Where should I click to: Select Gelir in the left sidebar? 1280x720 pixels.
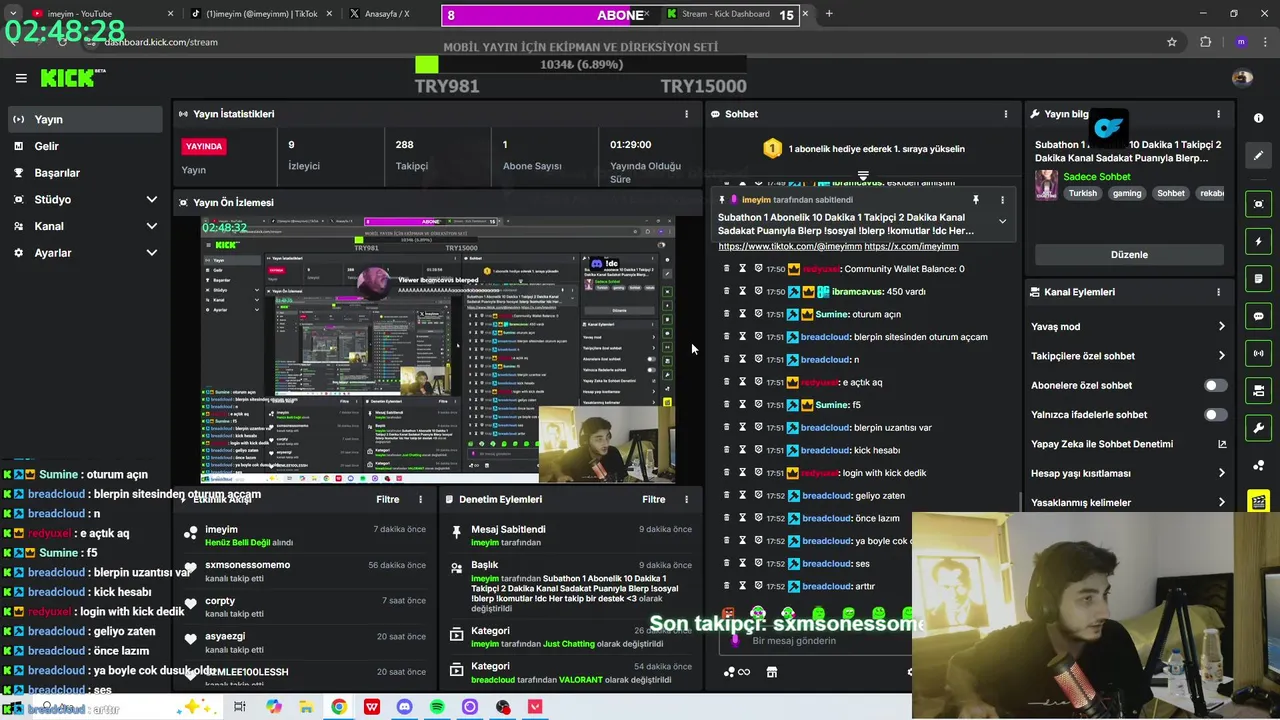[84, 146]
